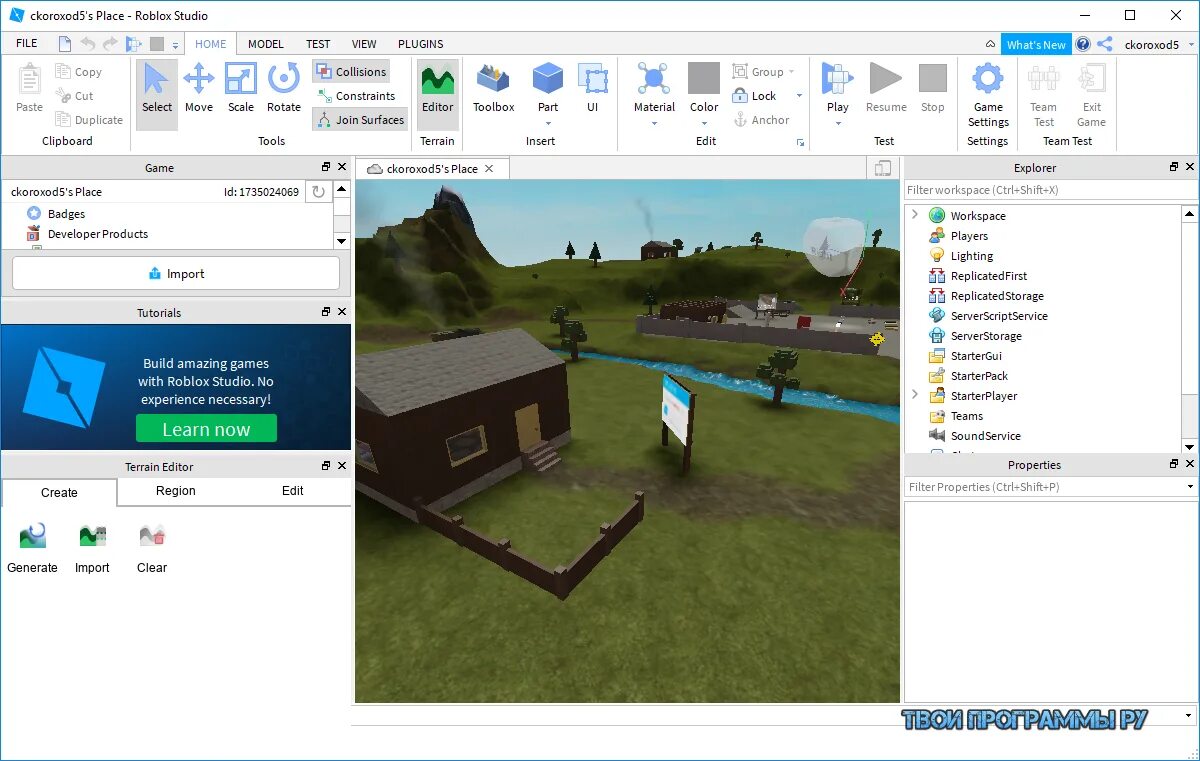Toggle Constraints option
The height and width of the screenshot is (761, 1200).
[356, 96]
